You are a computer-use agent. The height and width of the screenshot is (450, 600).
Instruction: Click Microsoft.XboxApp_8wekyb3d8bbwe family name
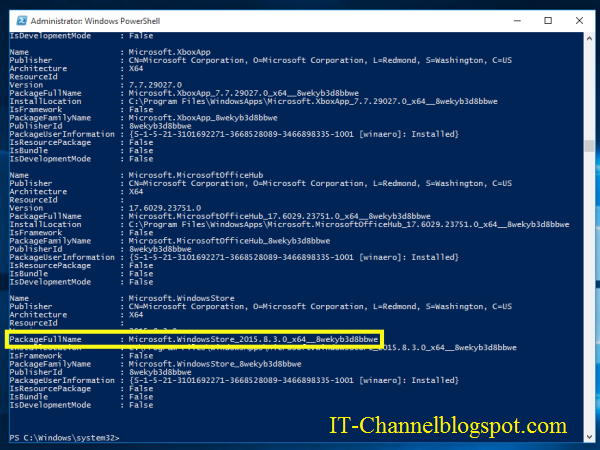pyautogui.click(x=203, y=118)
